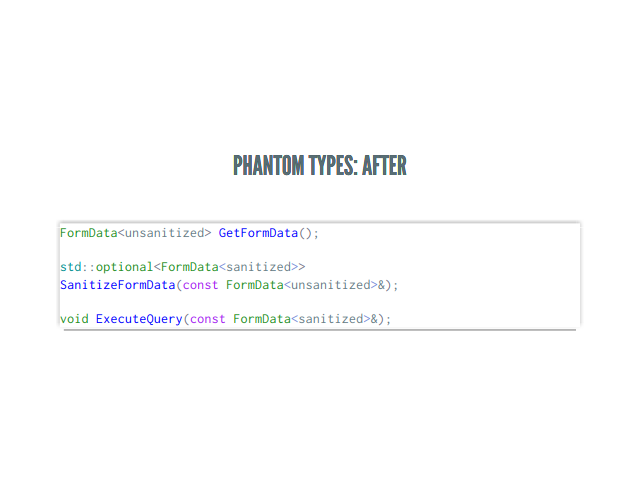The width and height of the screenshot is (640, 494).
Task: Click const in the SanitizeFormData line
Action: pyautogui.click(x=201, y=285)
